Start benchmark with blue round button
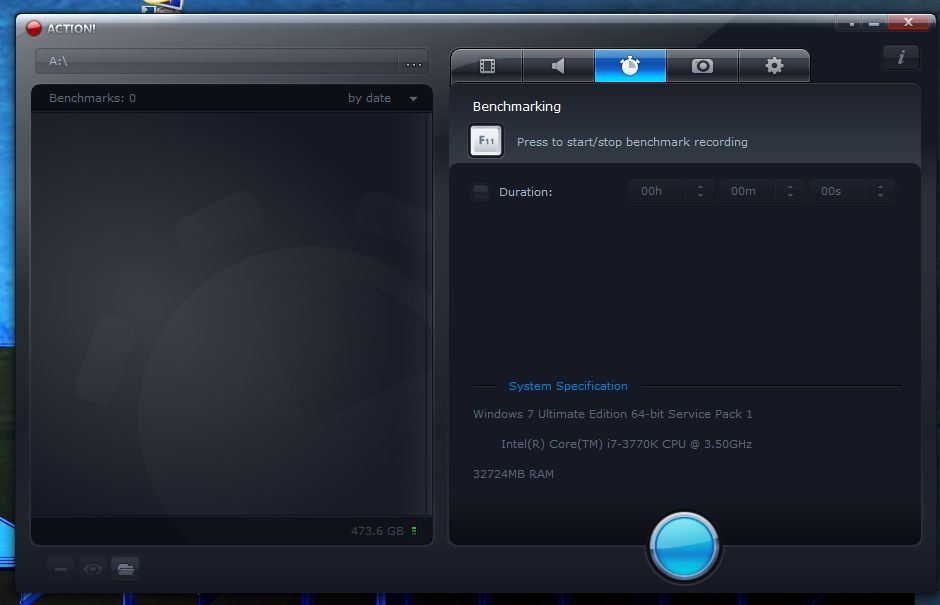940x605 pixels. tap(683, 547)
